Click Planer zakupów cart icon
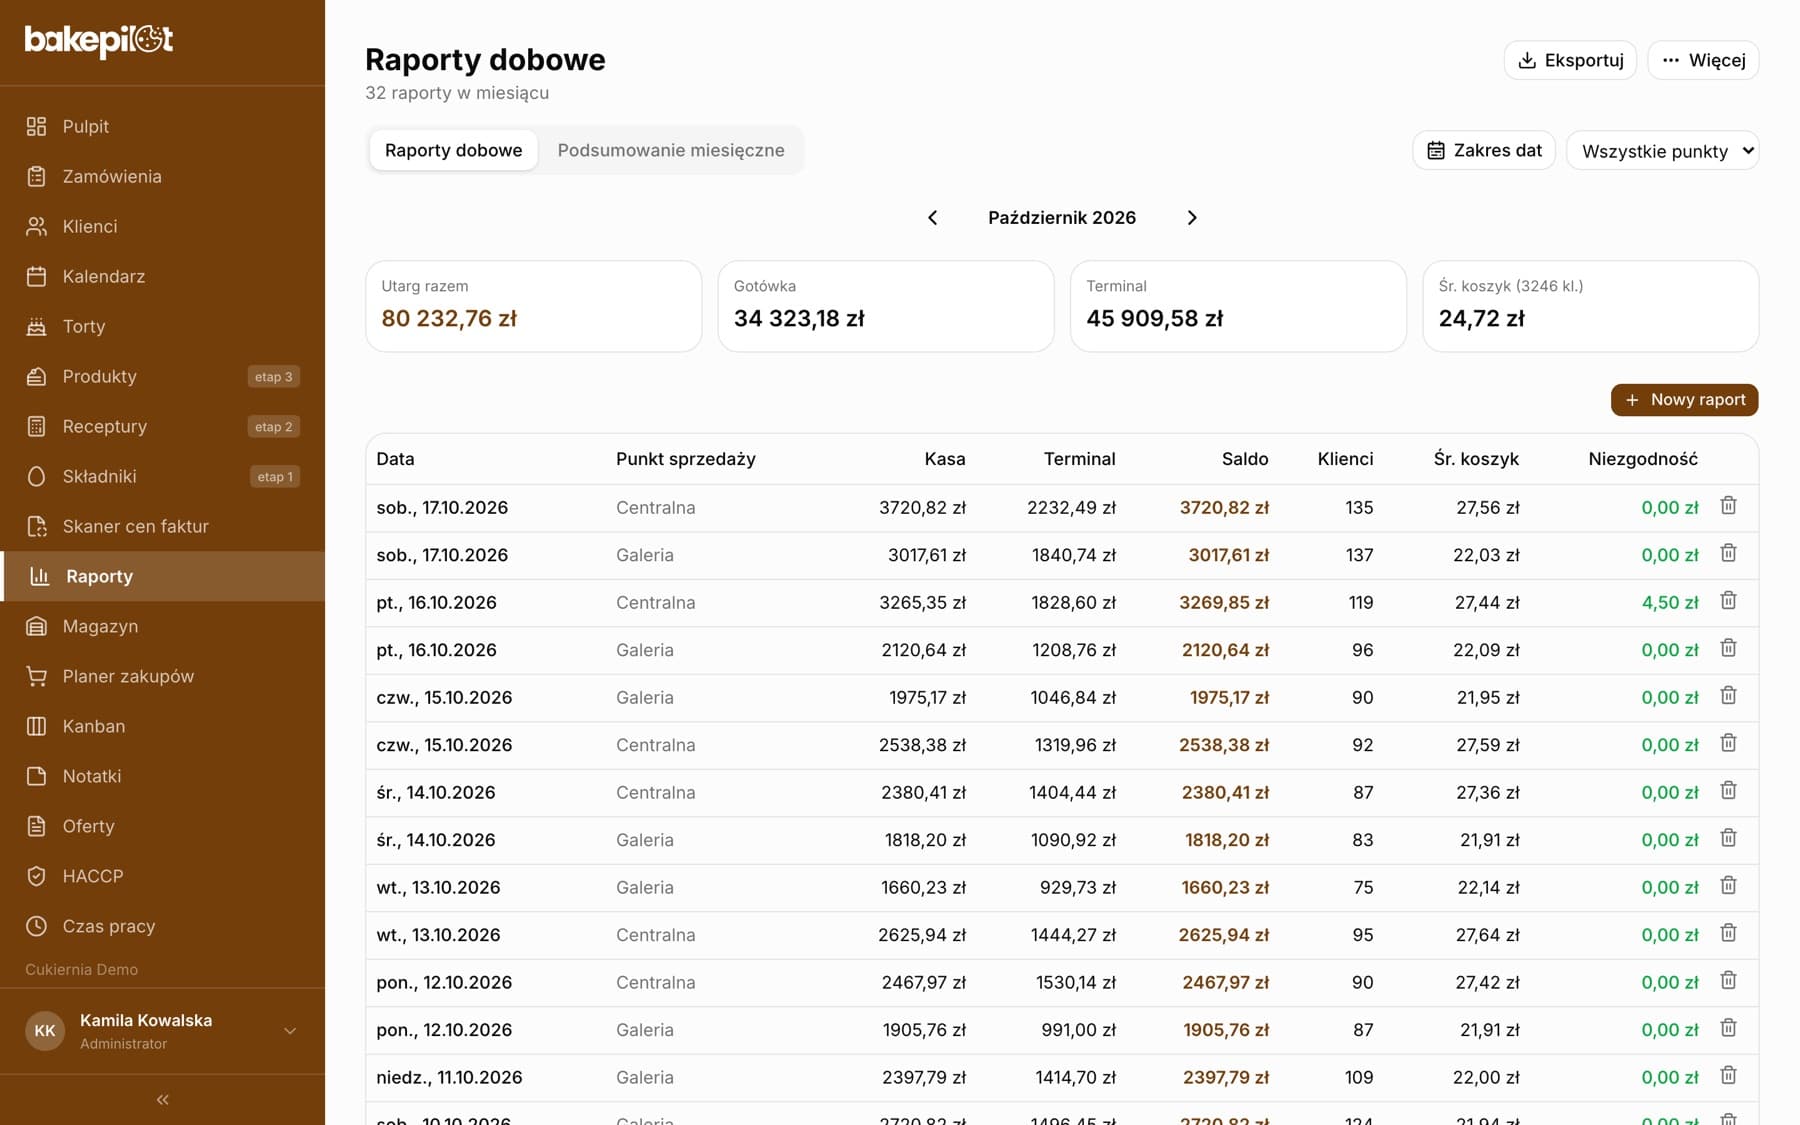The height and width of the screenshot is (1125, 1800). (x=37, y=676)
